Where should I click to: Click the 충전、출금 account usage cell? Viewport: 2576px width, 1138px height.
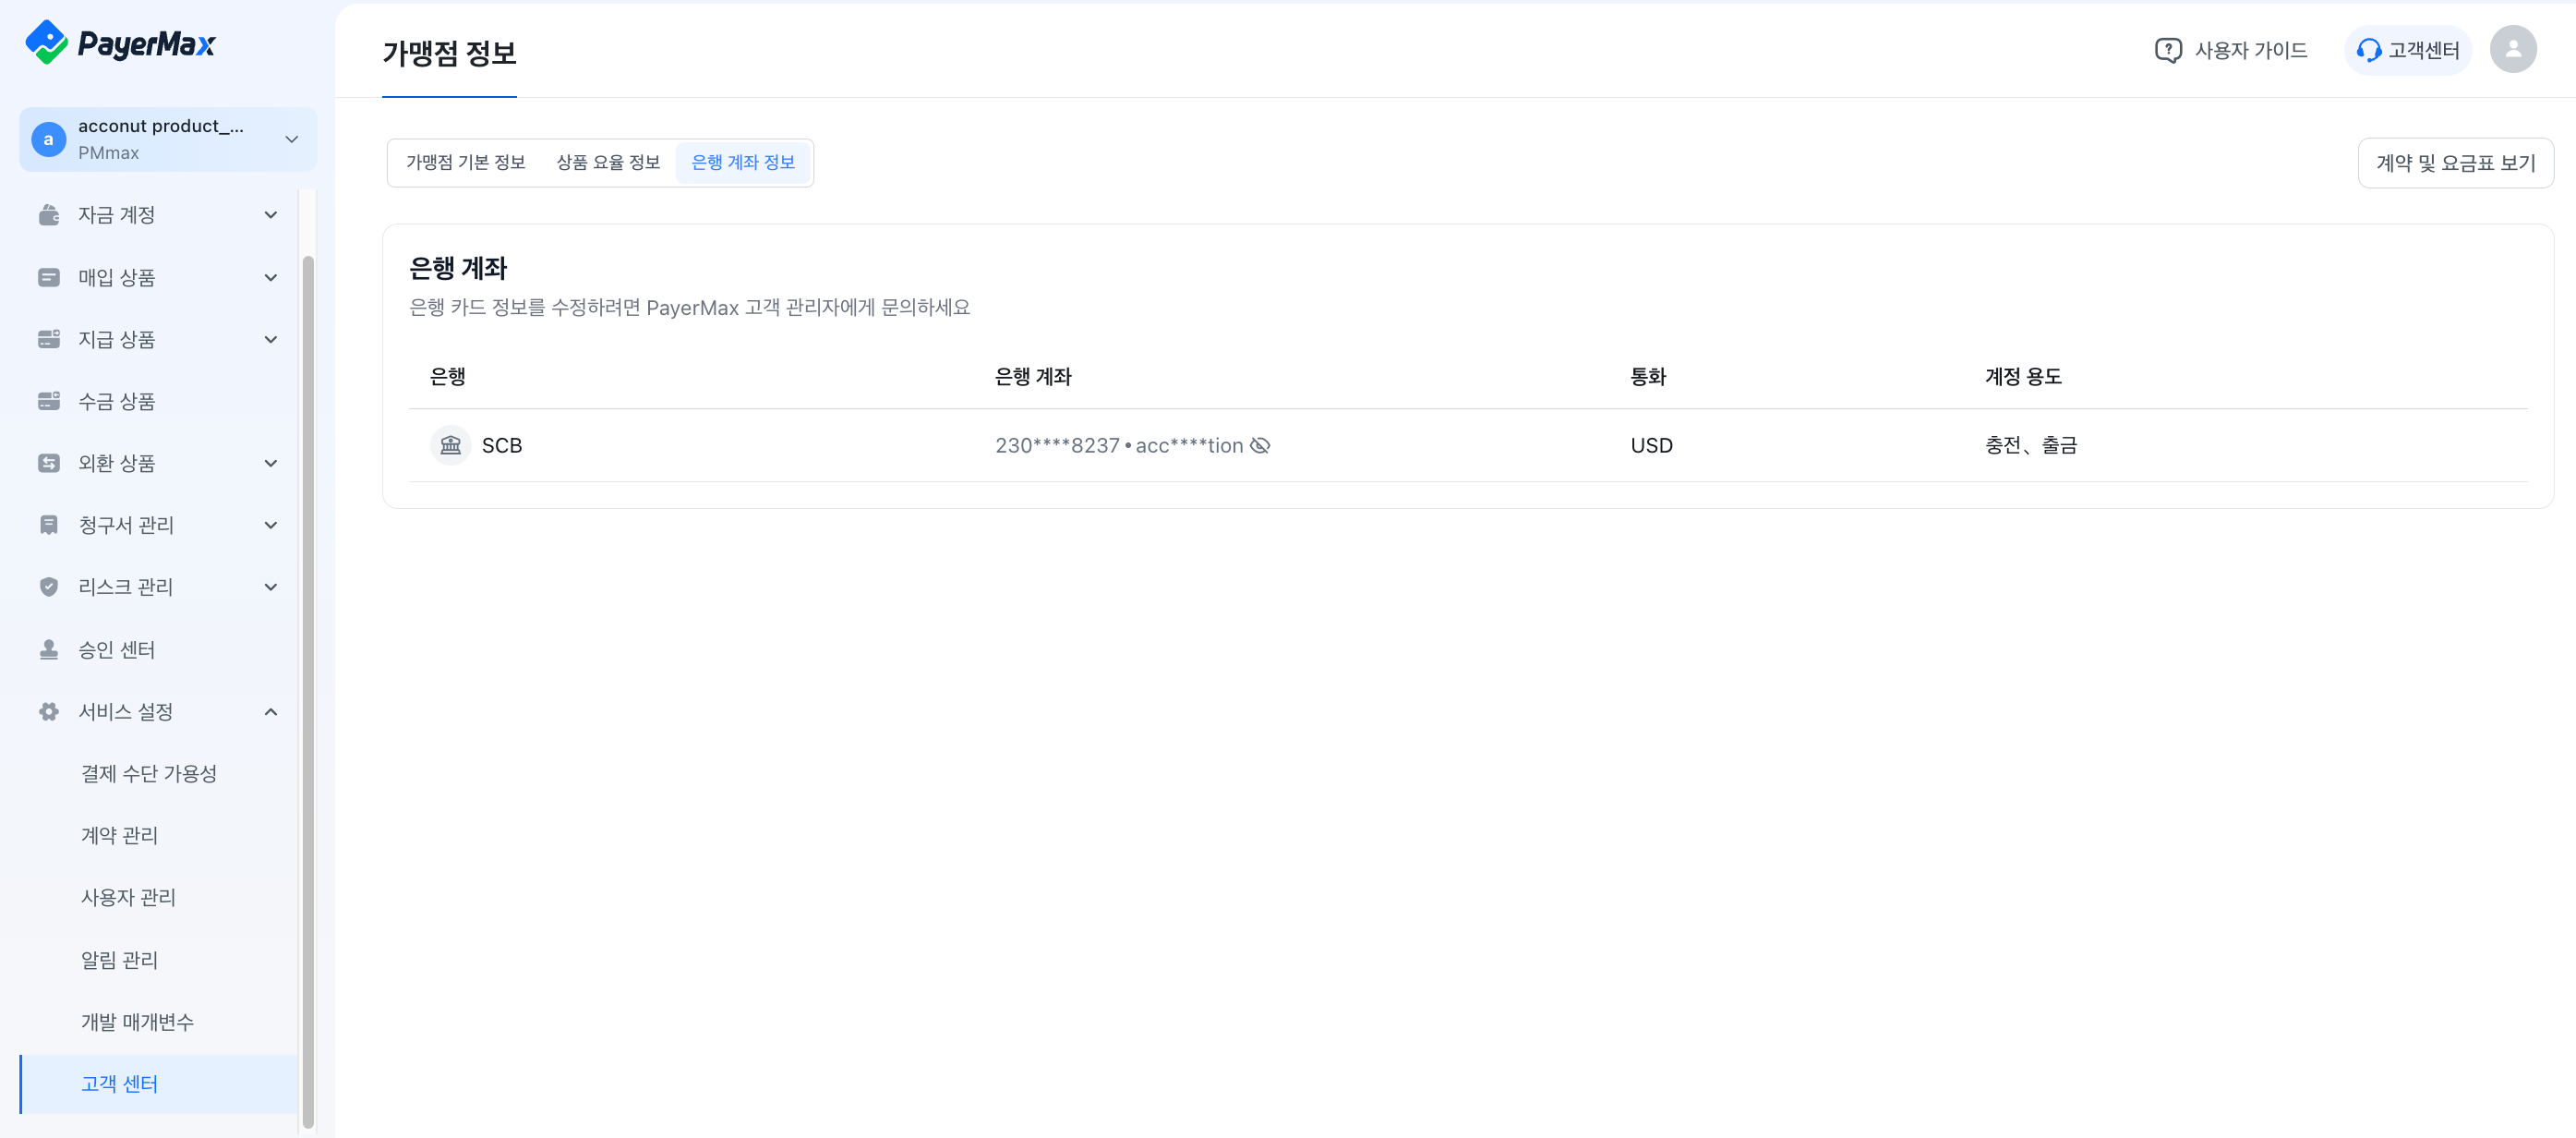(x=2030, y=446)
